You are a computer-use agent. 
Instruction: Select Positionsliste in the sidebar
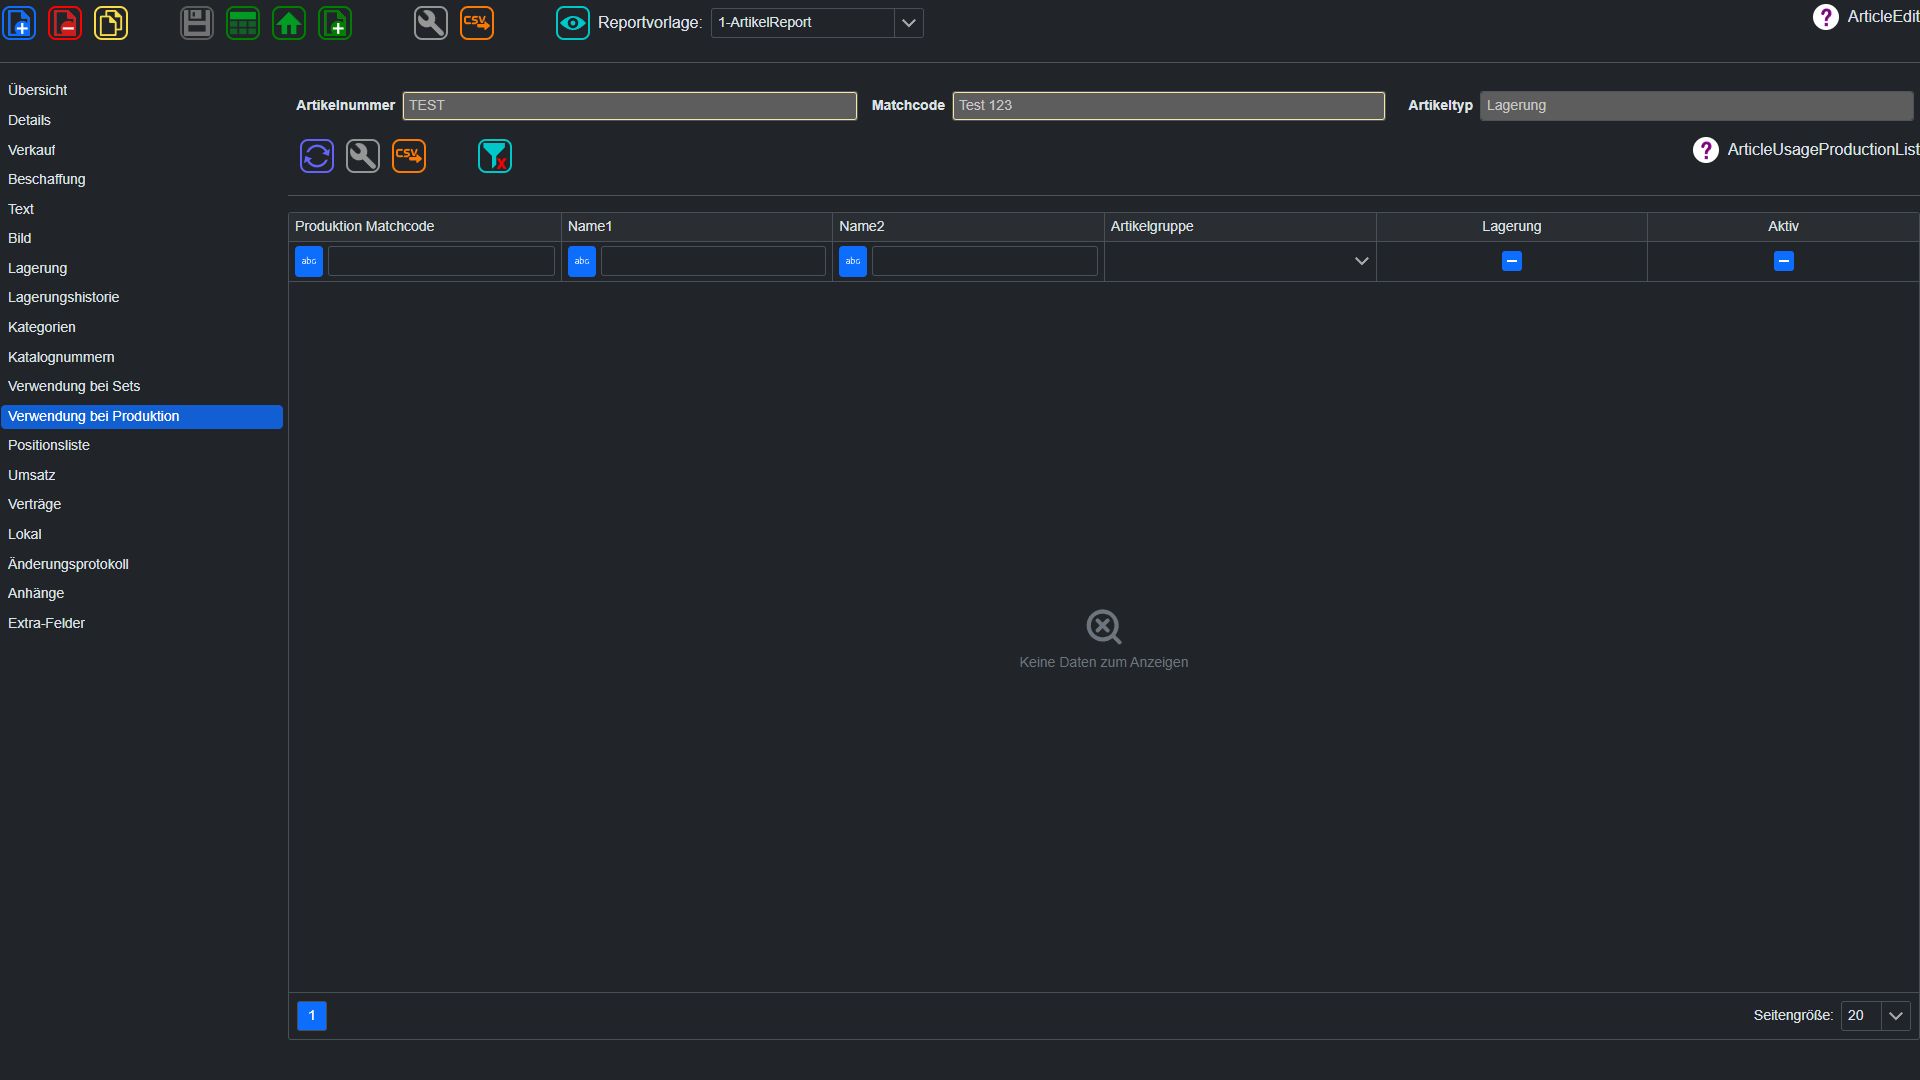click(141, 445)
